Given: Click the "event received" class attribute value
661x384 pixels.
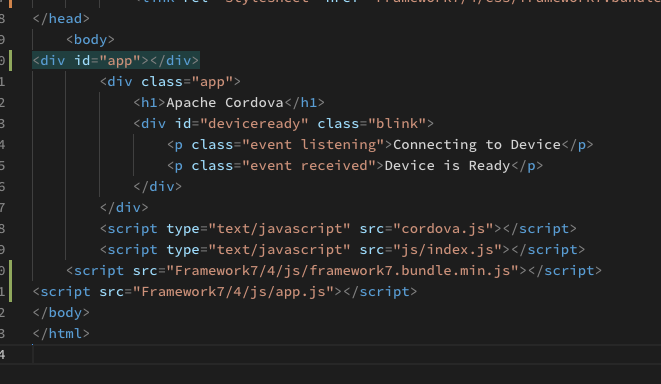Looking at the screenshot, I should coord(309,166).
